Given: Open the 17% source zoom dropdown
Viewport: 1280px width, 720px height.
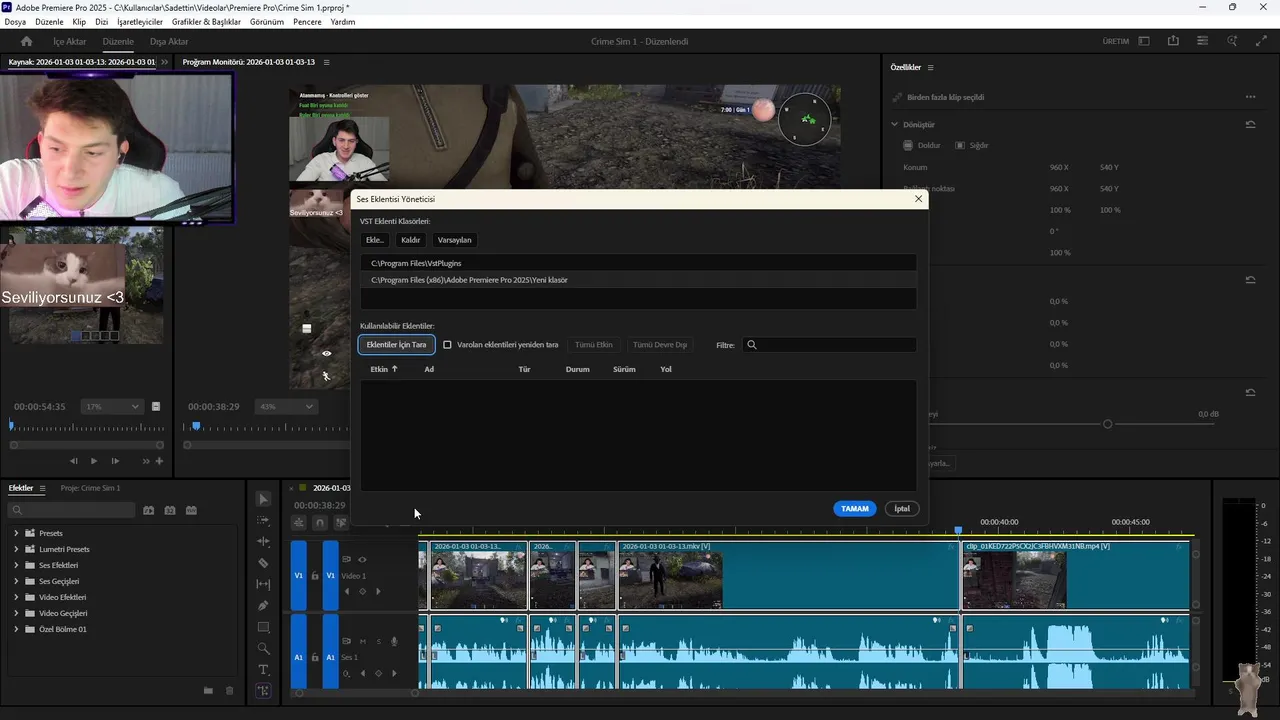Looking at the screenshot, I should (113, 406).
